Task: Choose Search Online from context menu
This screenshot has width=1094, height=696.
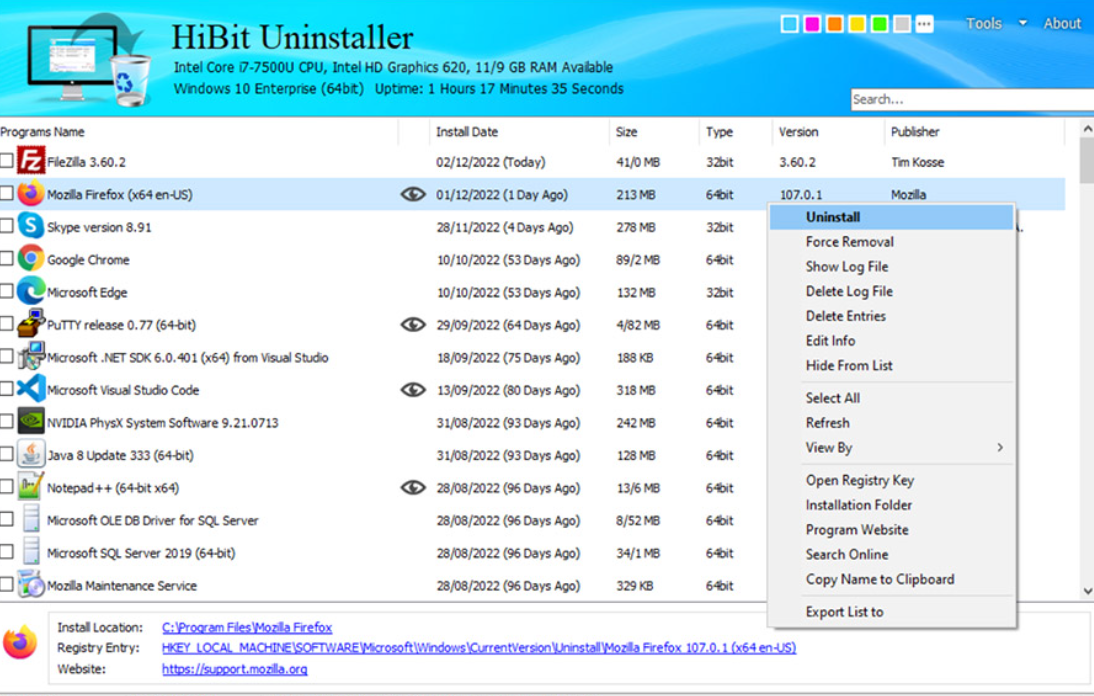Action: pyautogui.click(x=892, y=554)
